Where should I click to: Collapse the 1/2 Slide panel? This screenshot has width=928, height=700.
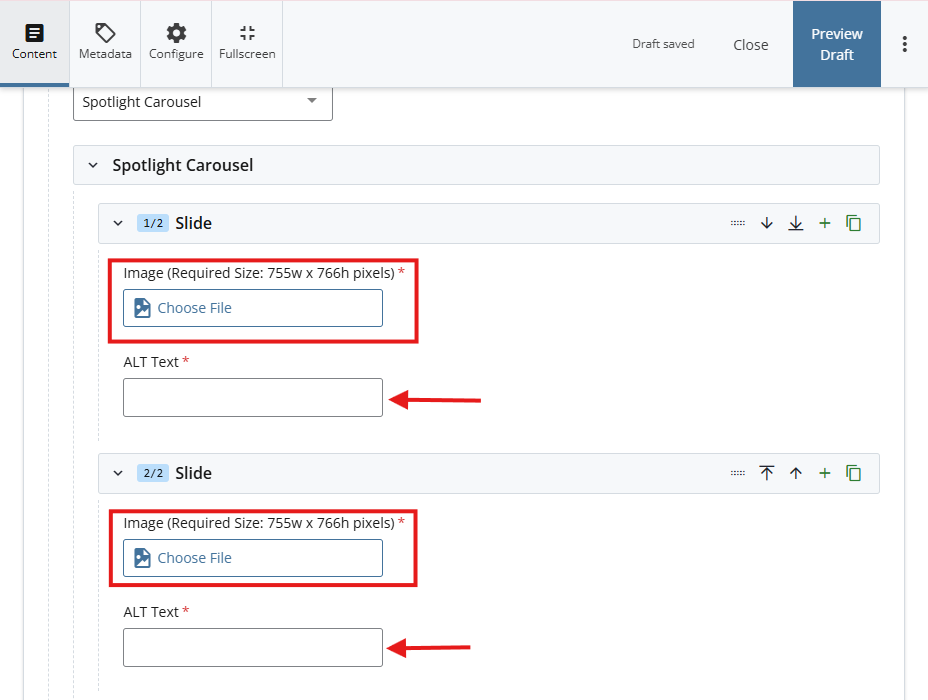(x=118, y=223)
